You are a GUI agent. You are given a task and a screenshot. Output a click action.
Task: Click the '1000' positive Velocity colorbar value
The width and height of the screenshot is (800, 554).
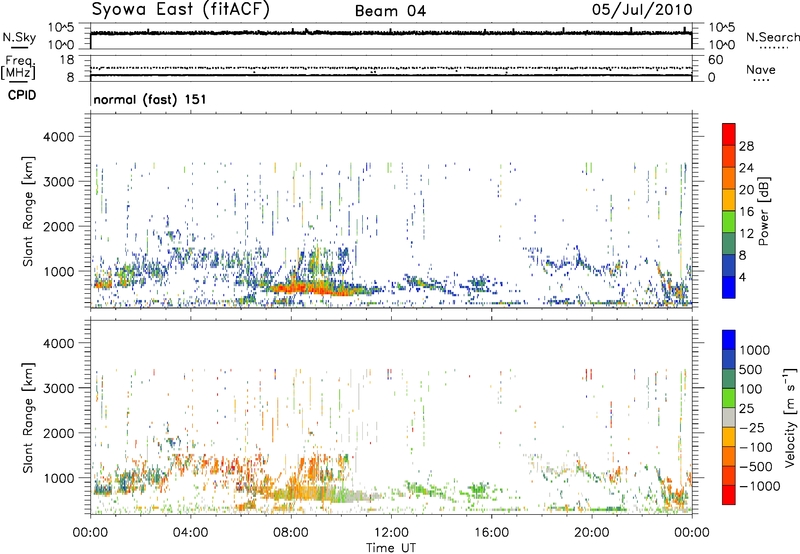pyautogui.click(x=755, y=350)
